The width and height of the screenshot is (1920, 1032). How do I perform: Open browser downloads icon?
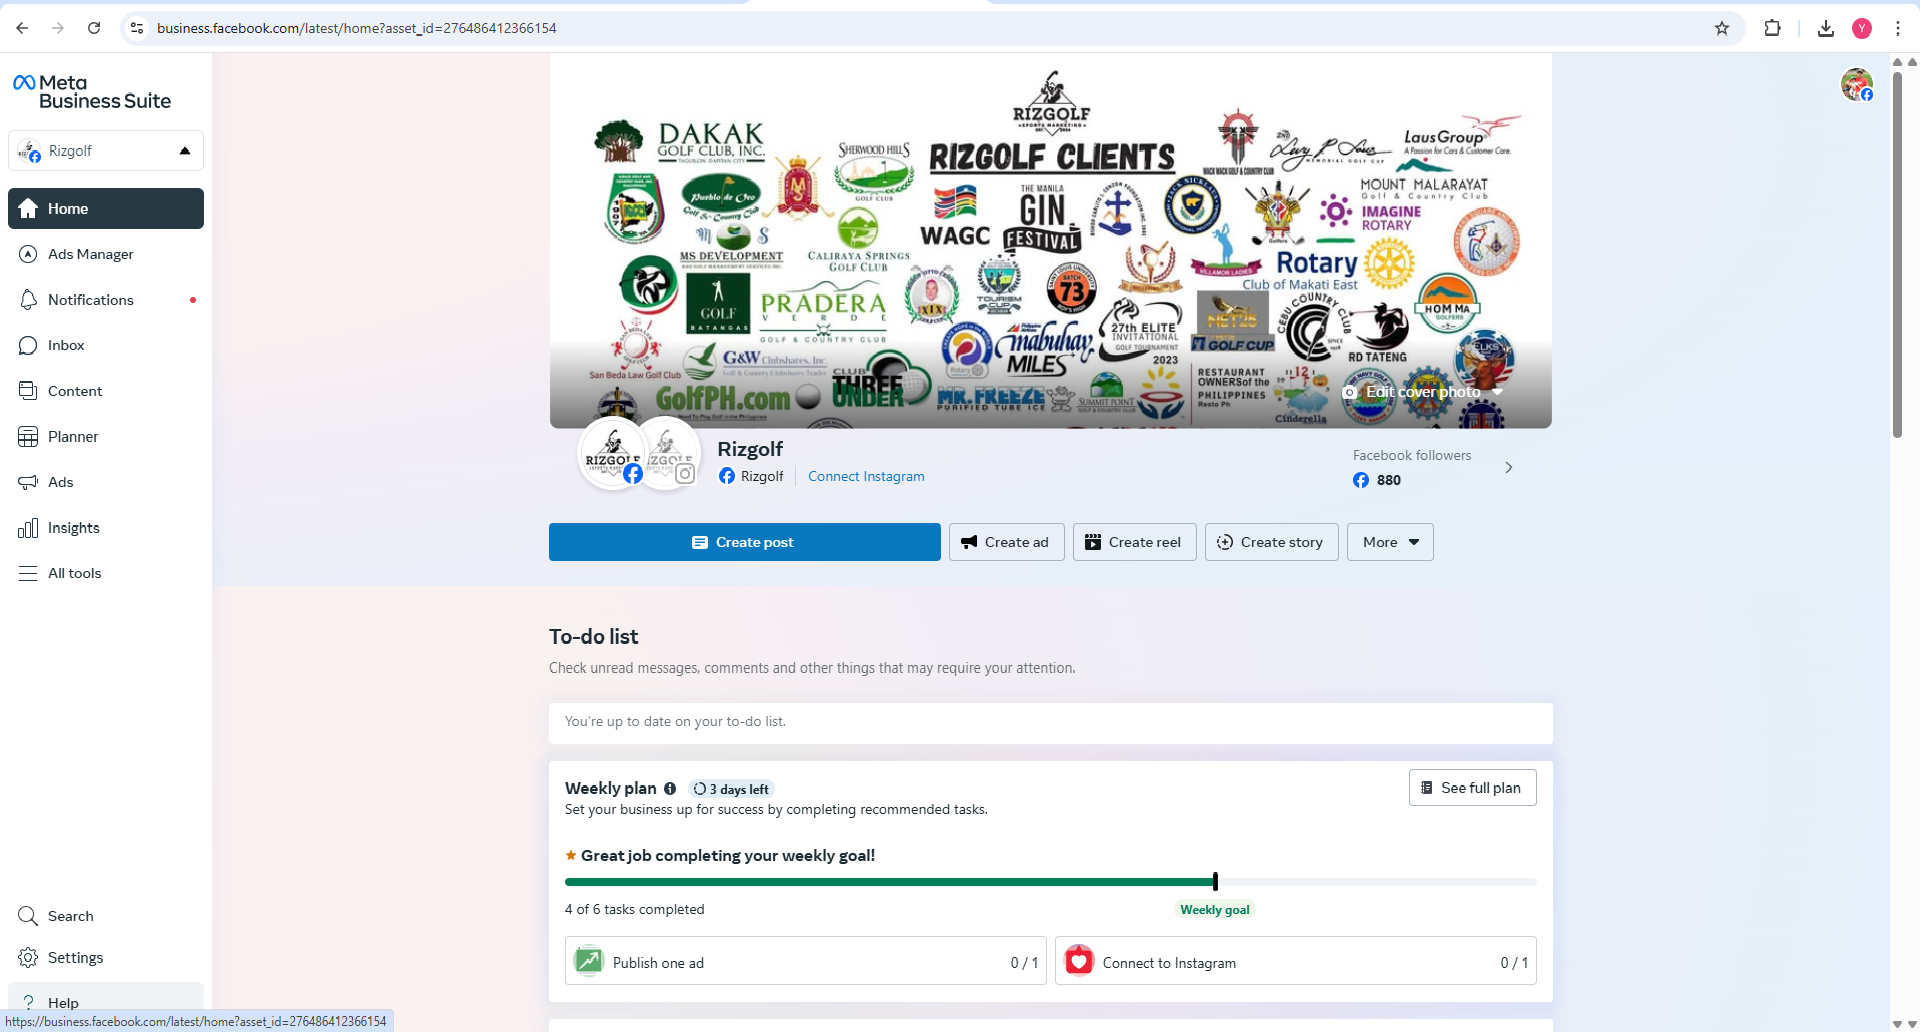point(1826,28)
